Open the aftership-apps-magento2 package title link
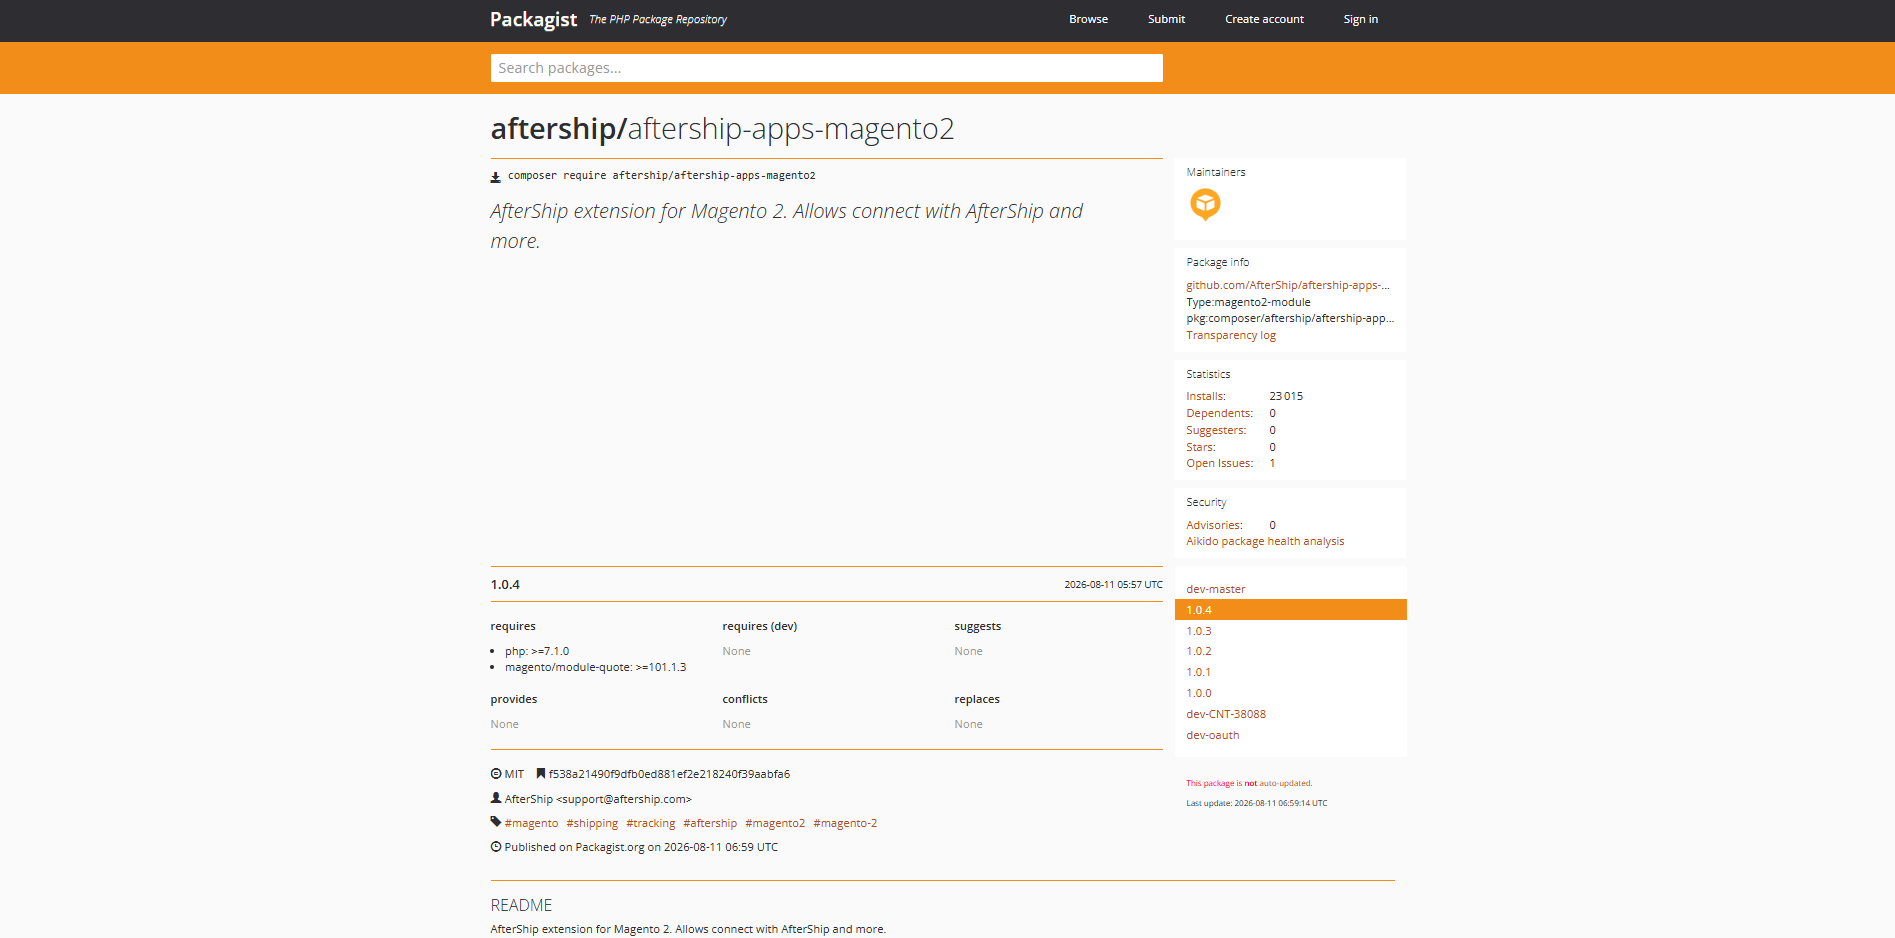Viewport: 1895px width, 938px height. pyautogui.click(x=790, y=129)
